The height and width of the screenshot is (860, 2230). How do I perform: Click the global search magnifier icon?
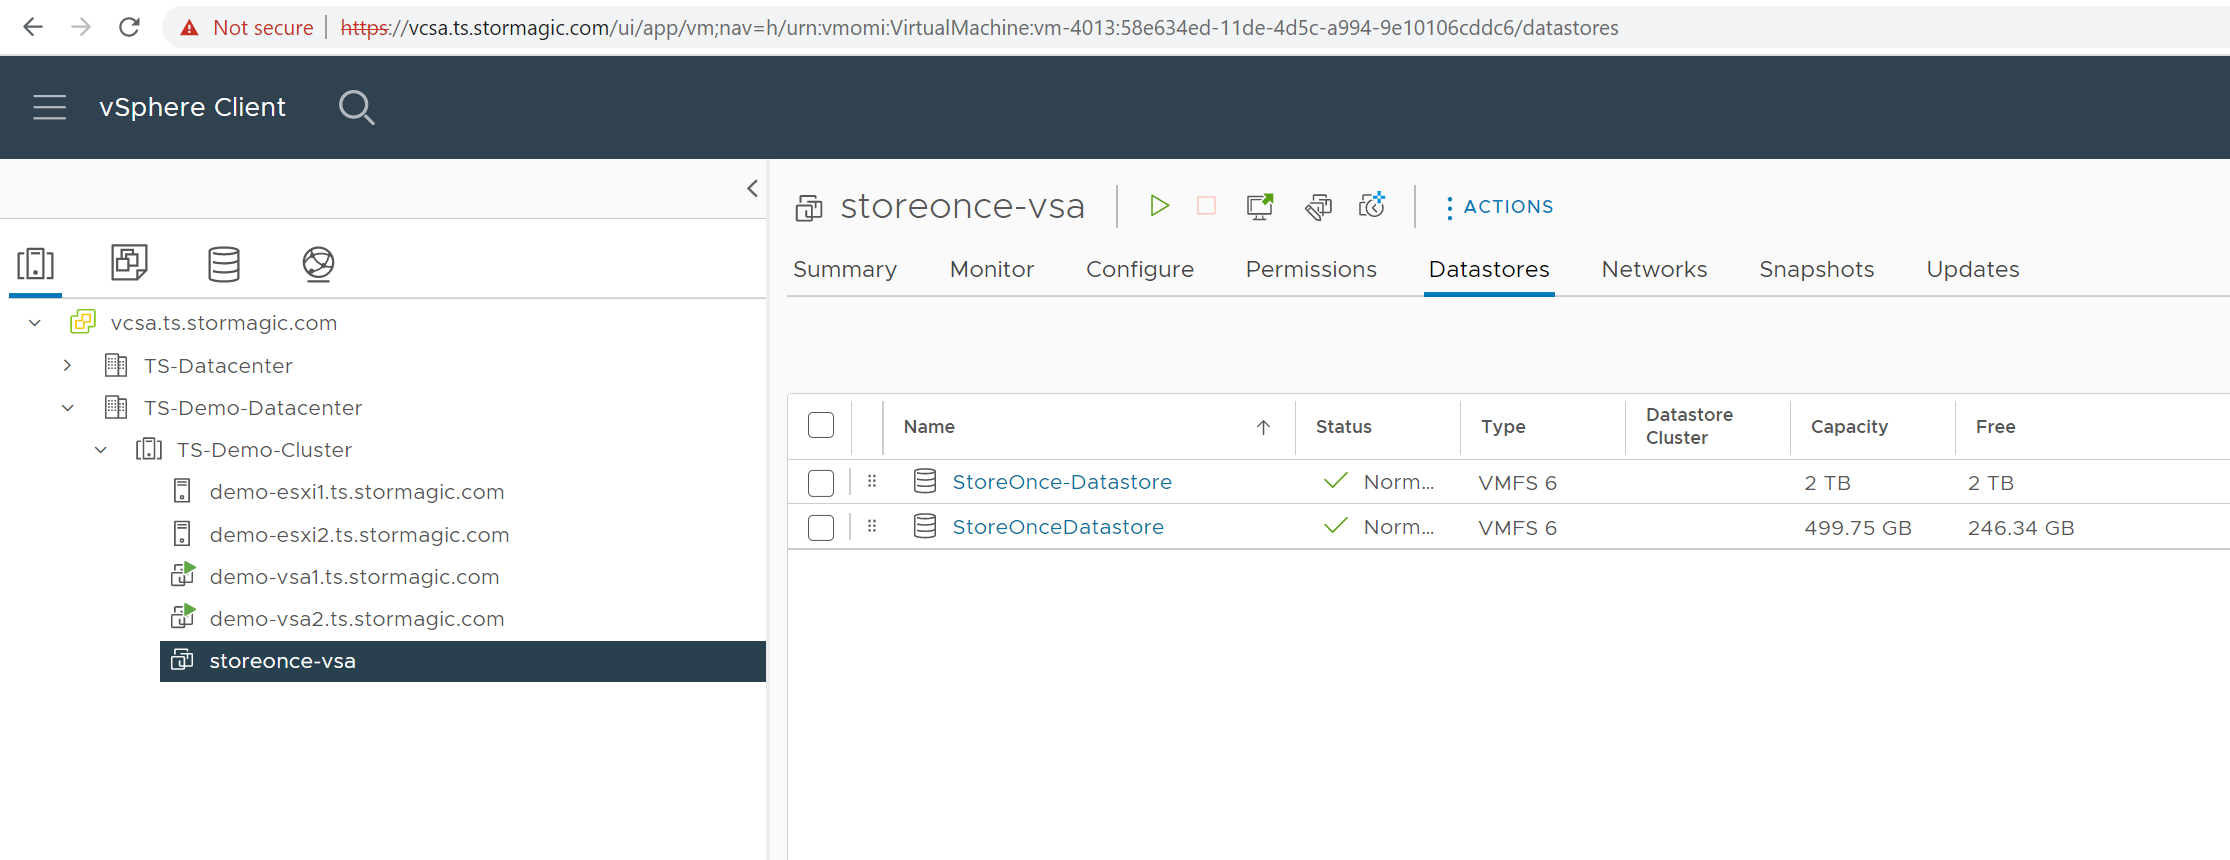[x=356, y=107]
